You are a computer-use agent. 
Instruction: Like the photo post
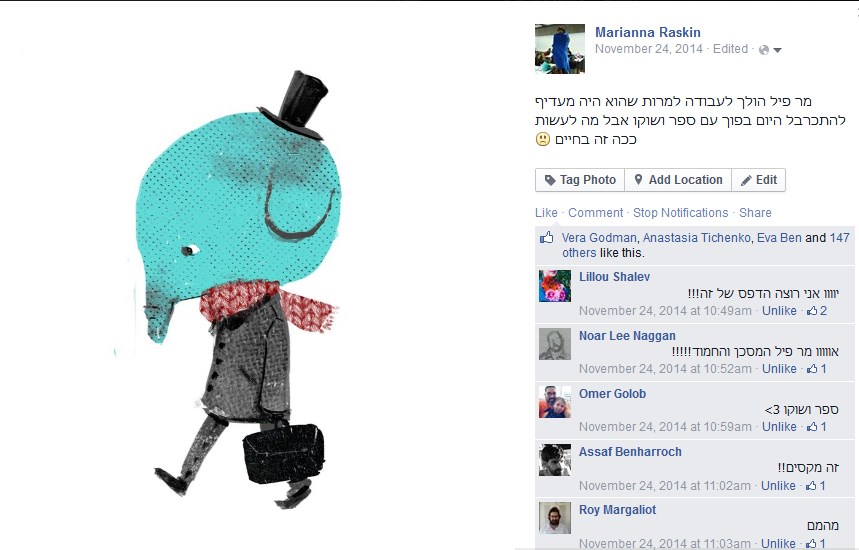[546, 213]
